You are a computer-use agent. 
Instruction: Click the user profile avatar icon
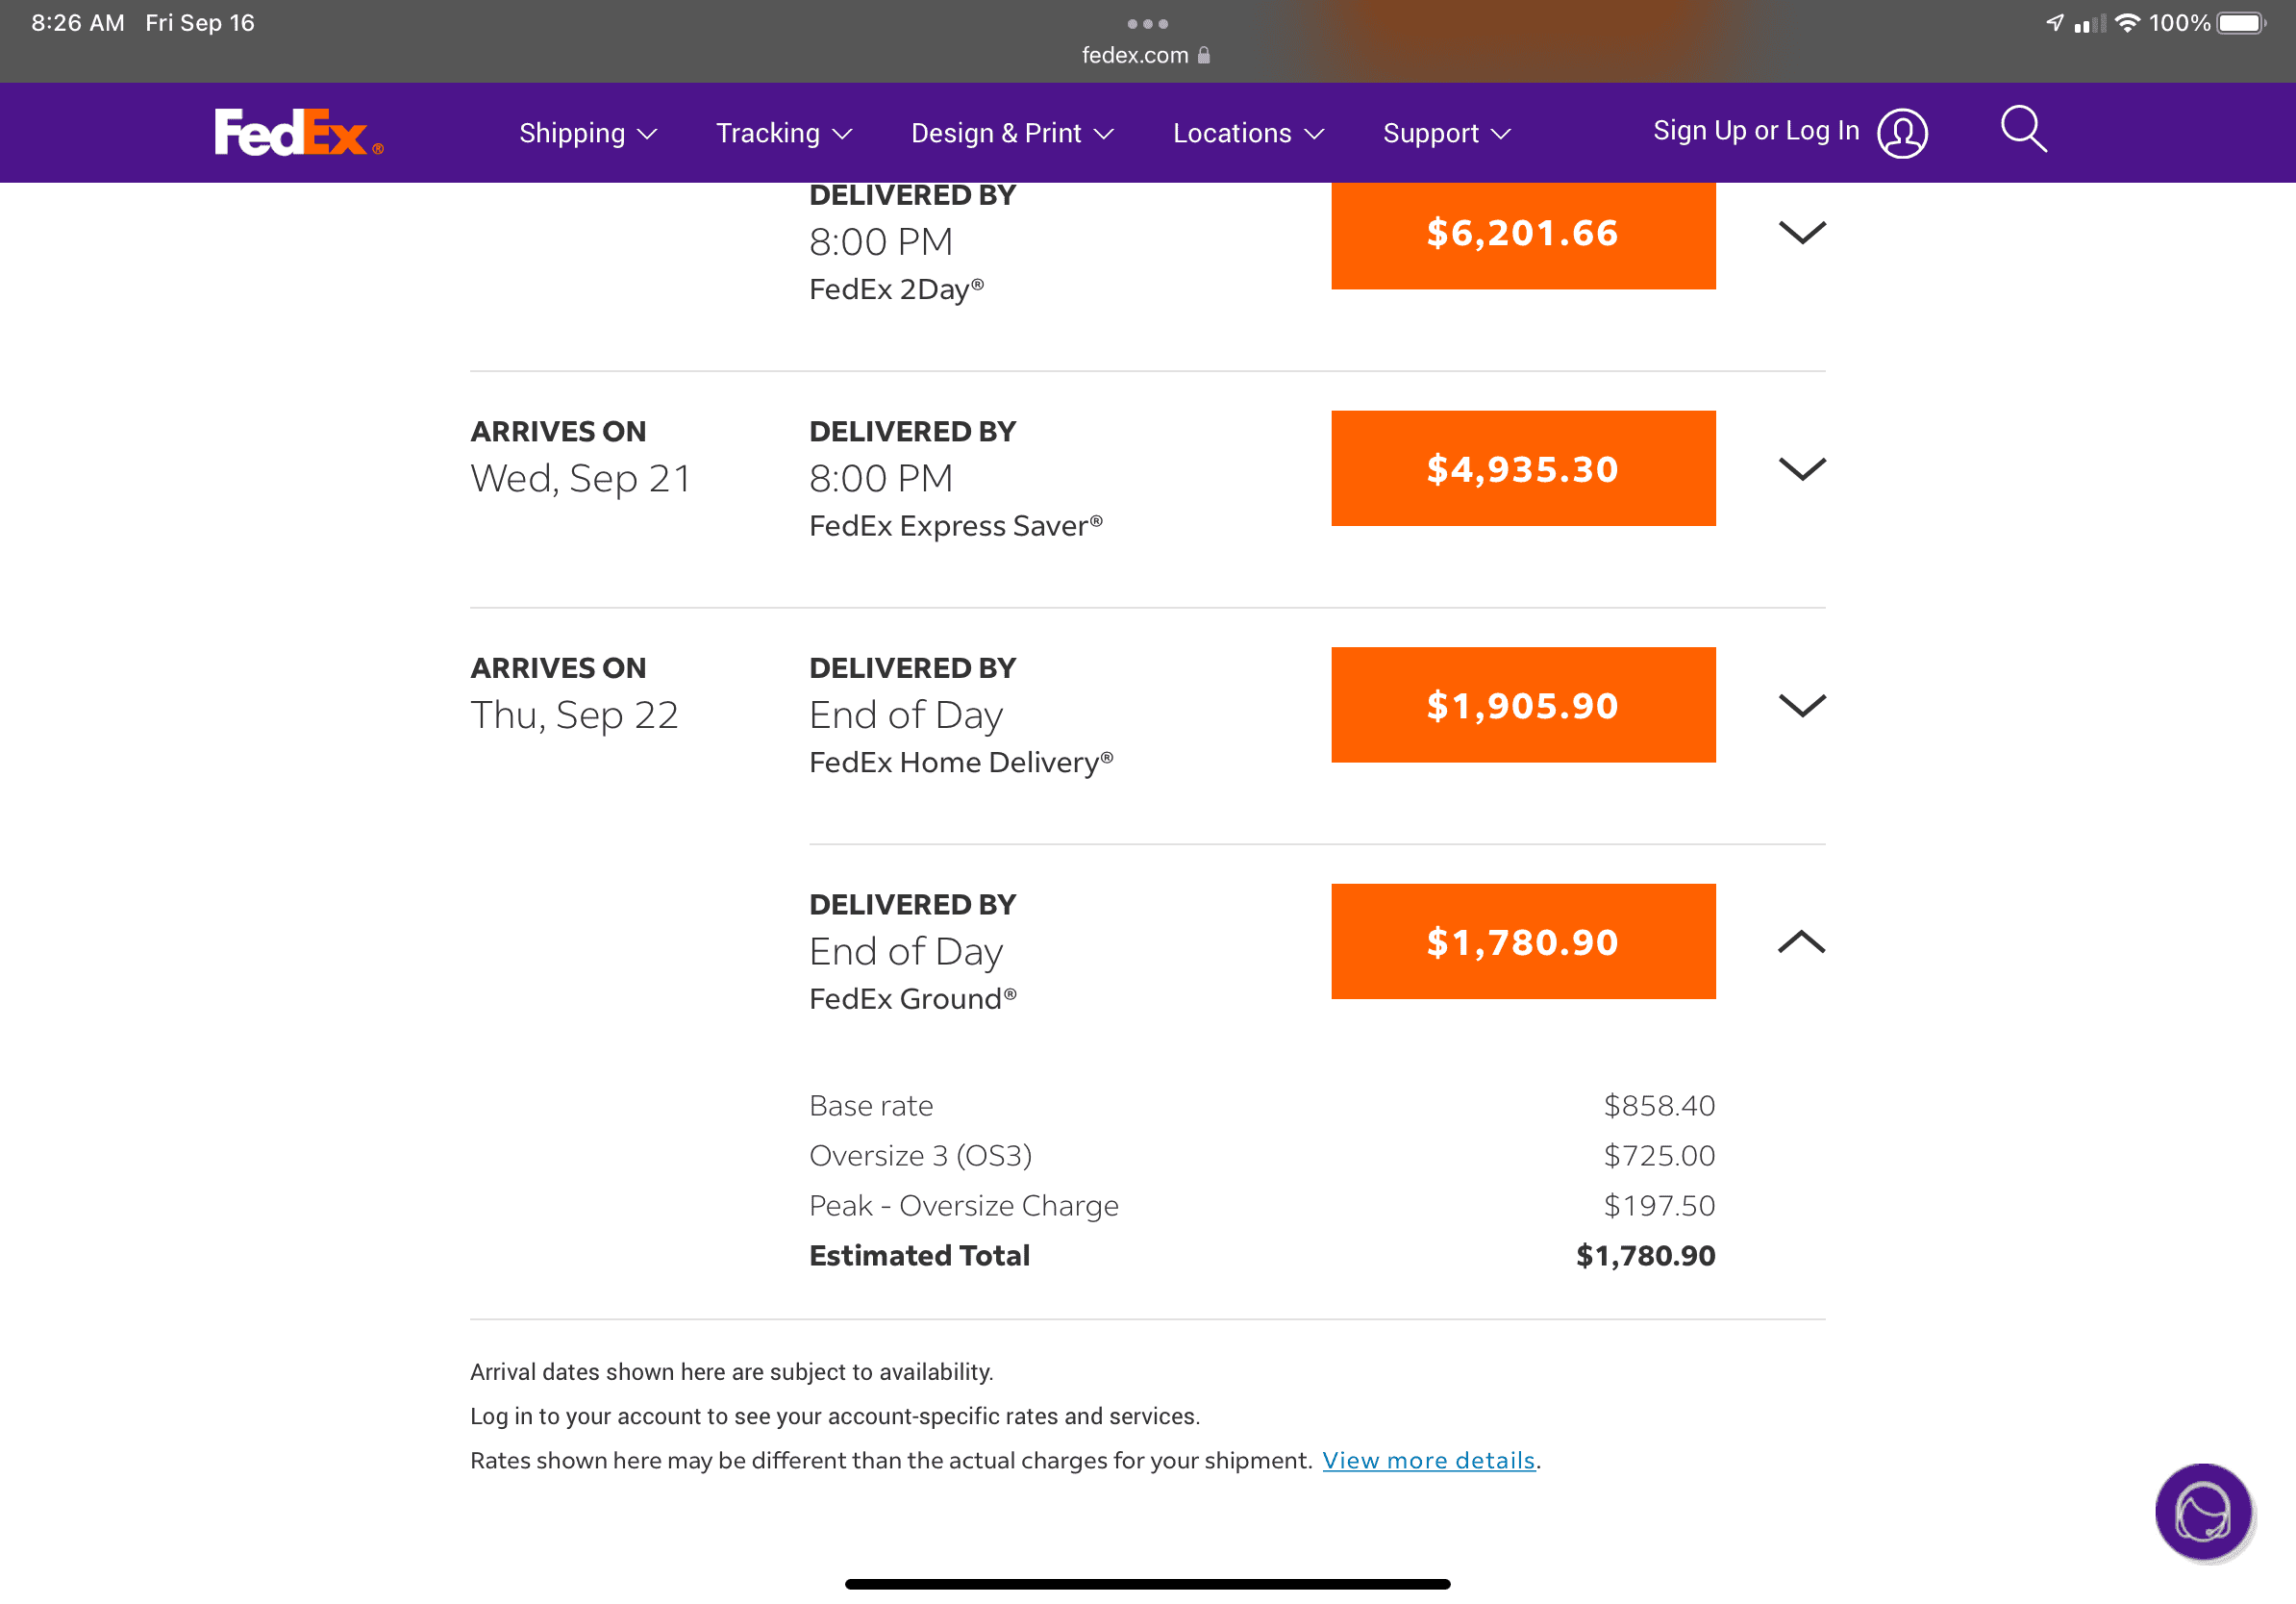1902,133
